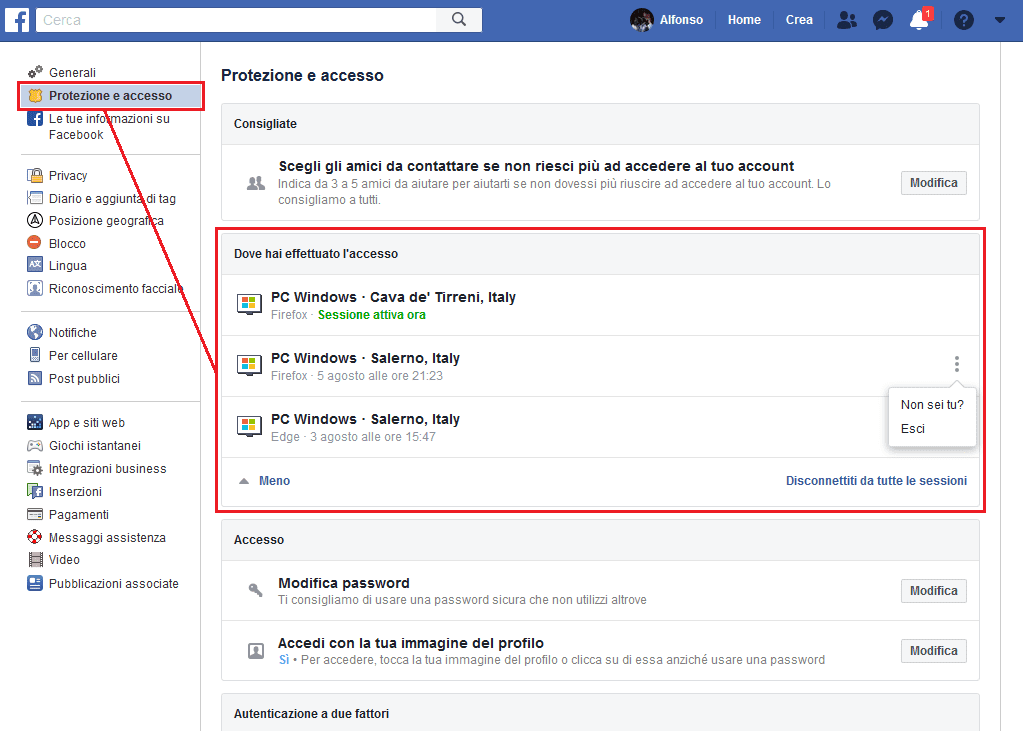Image resolution: width=1023 pixels, height=731 pixels.
Task: Open three-dot menu for Salerno Firefox session
Action: click(956, 365)
